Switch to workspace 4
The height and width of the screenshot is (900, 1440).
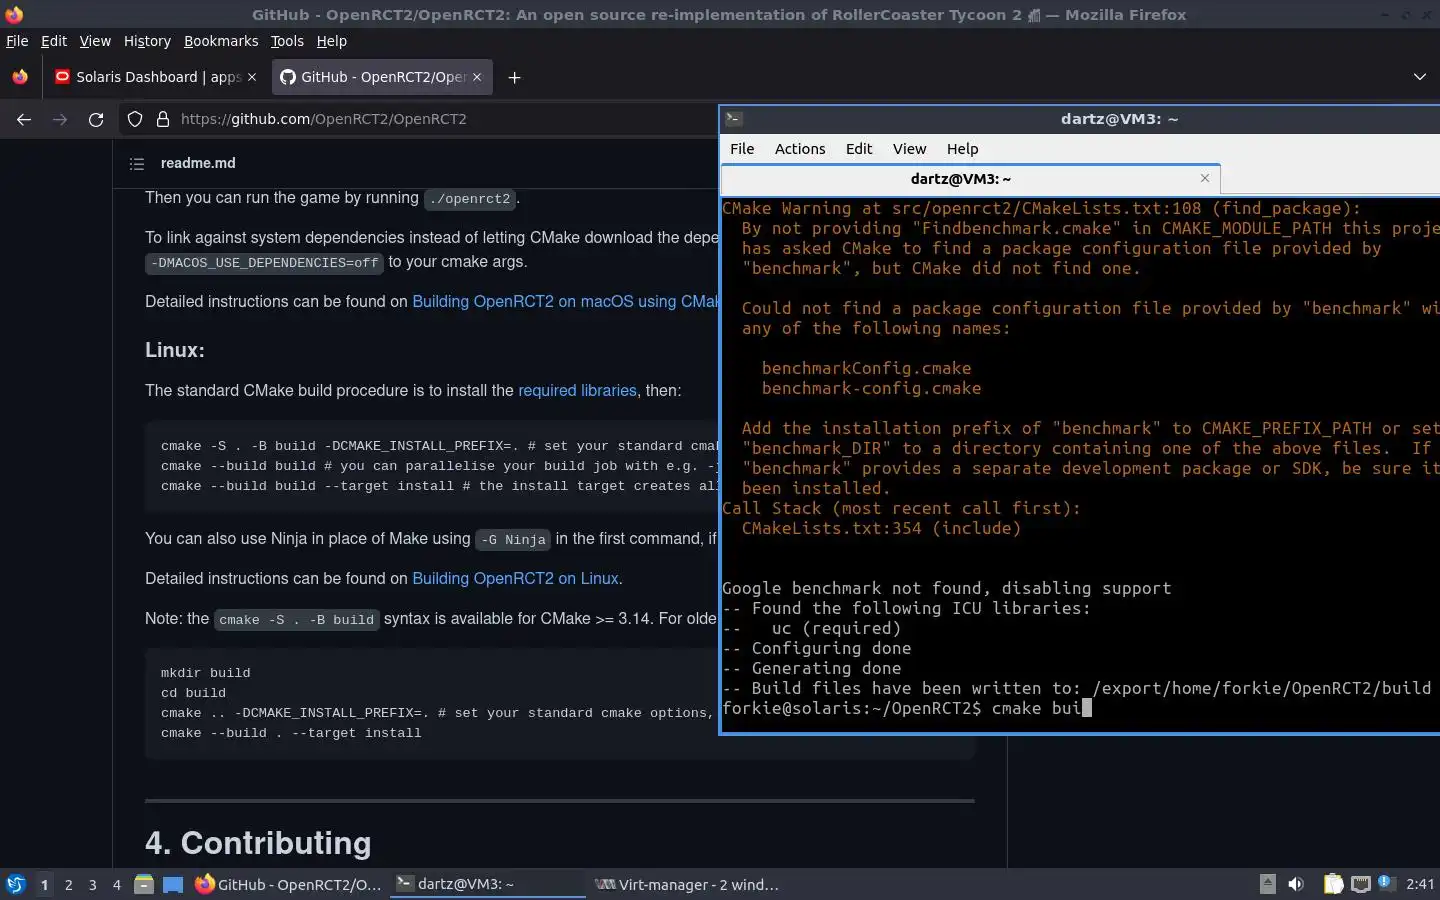[x=117, y=885]
